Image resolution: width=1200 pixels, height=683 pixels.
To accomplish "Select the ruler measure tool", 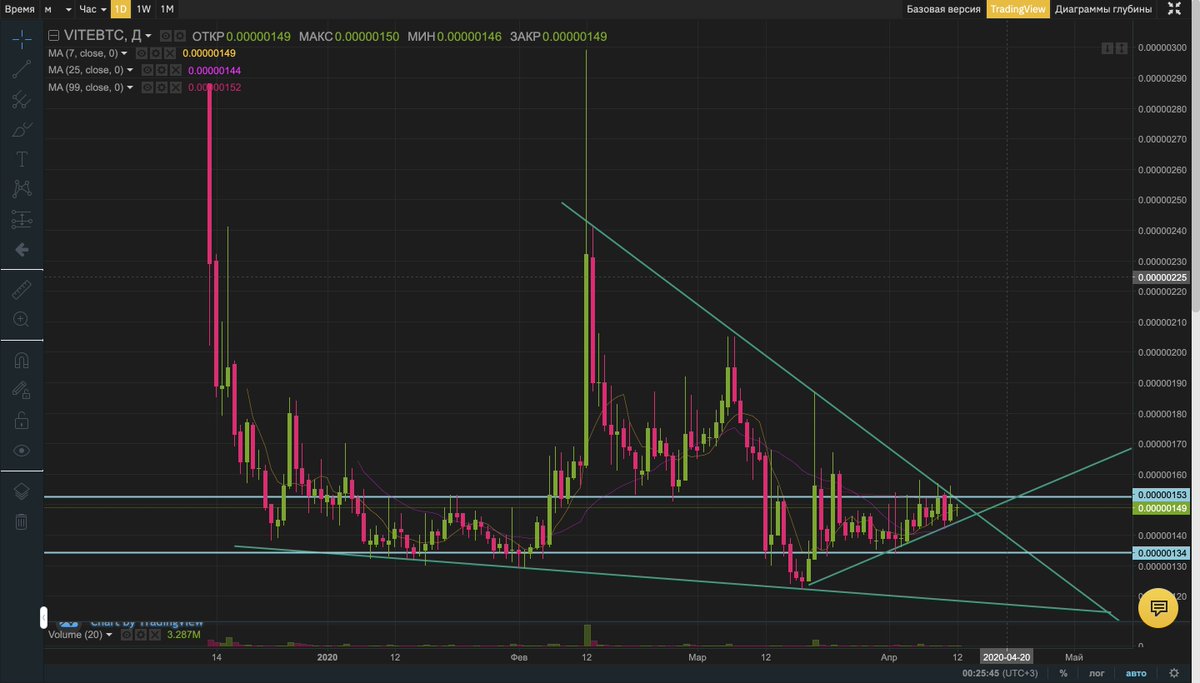I will pos(21,290).
